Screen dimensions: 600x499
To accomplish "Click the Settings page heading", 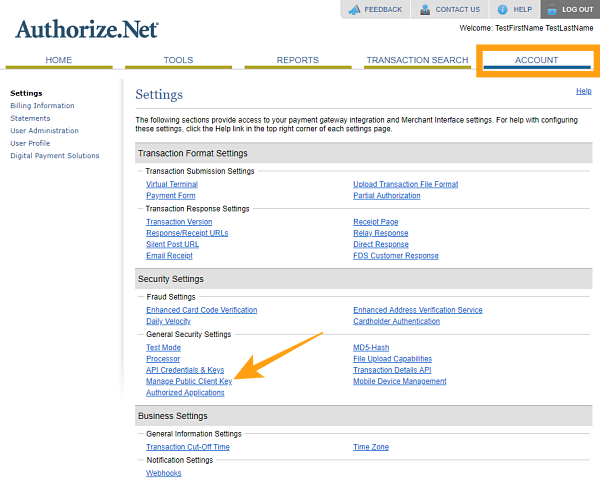I will coord(159,95).
